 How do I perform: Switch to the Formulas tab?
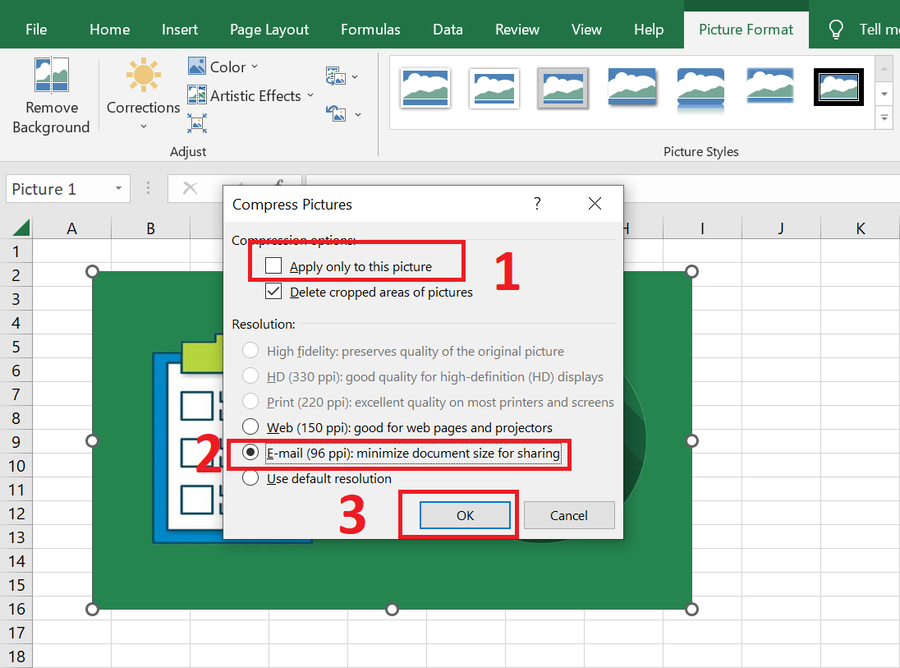(370, 29)
